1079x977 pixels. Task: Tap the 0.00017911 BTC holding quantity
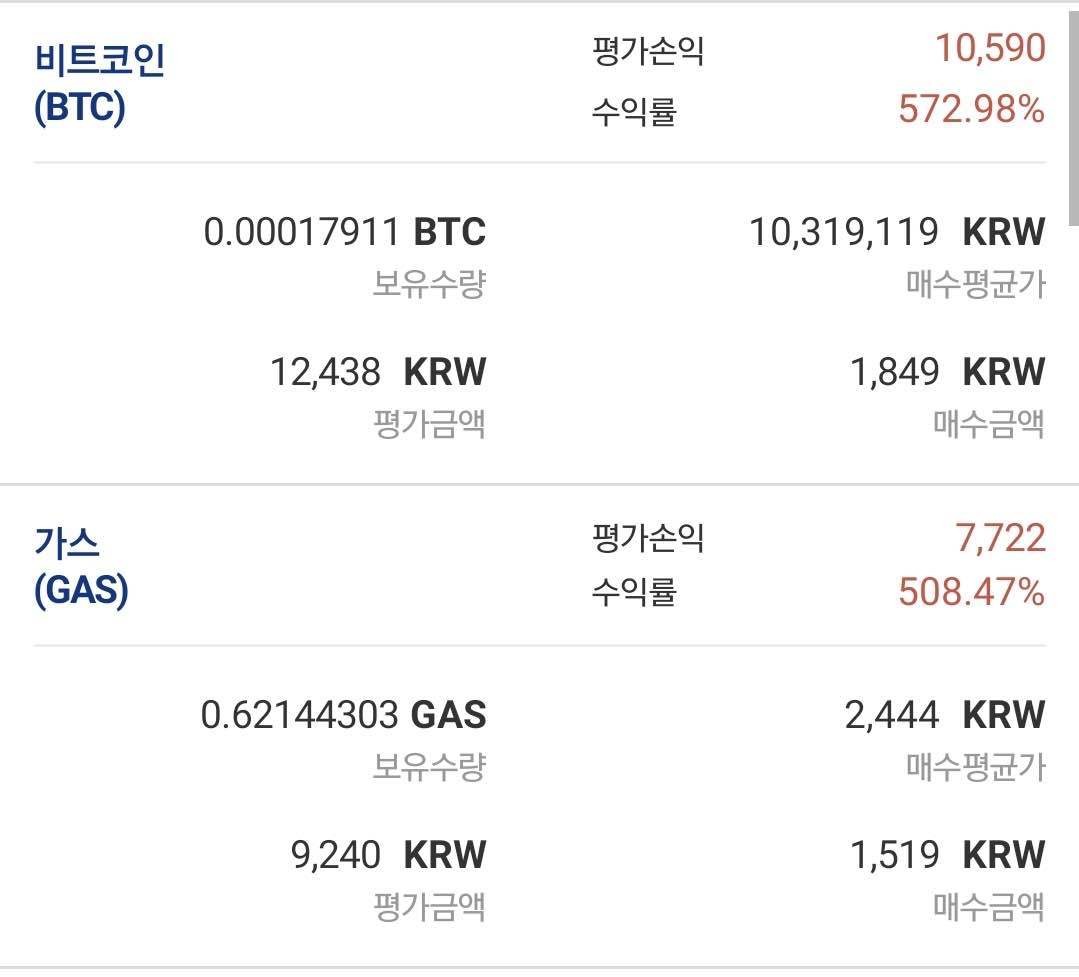344,232
